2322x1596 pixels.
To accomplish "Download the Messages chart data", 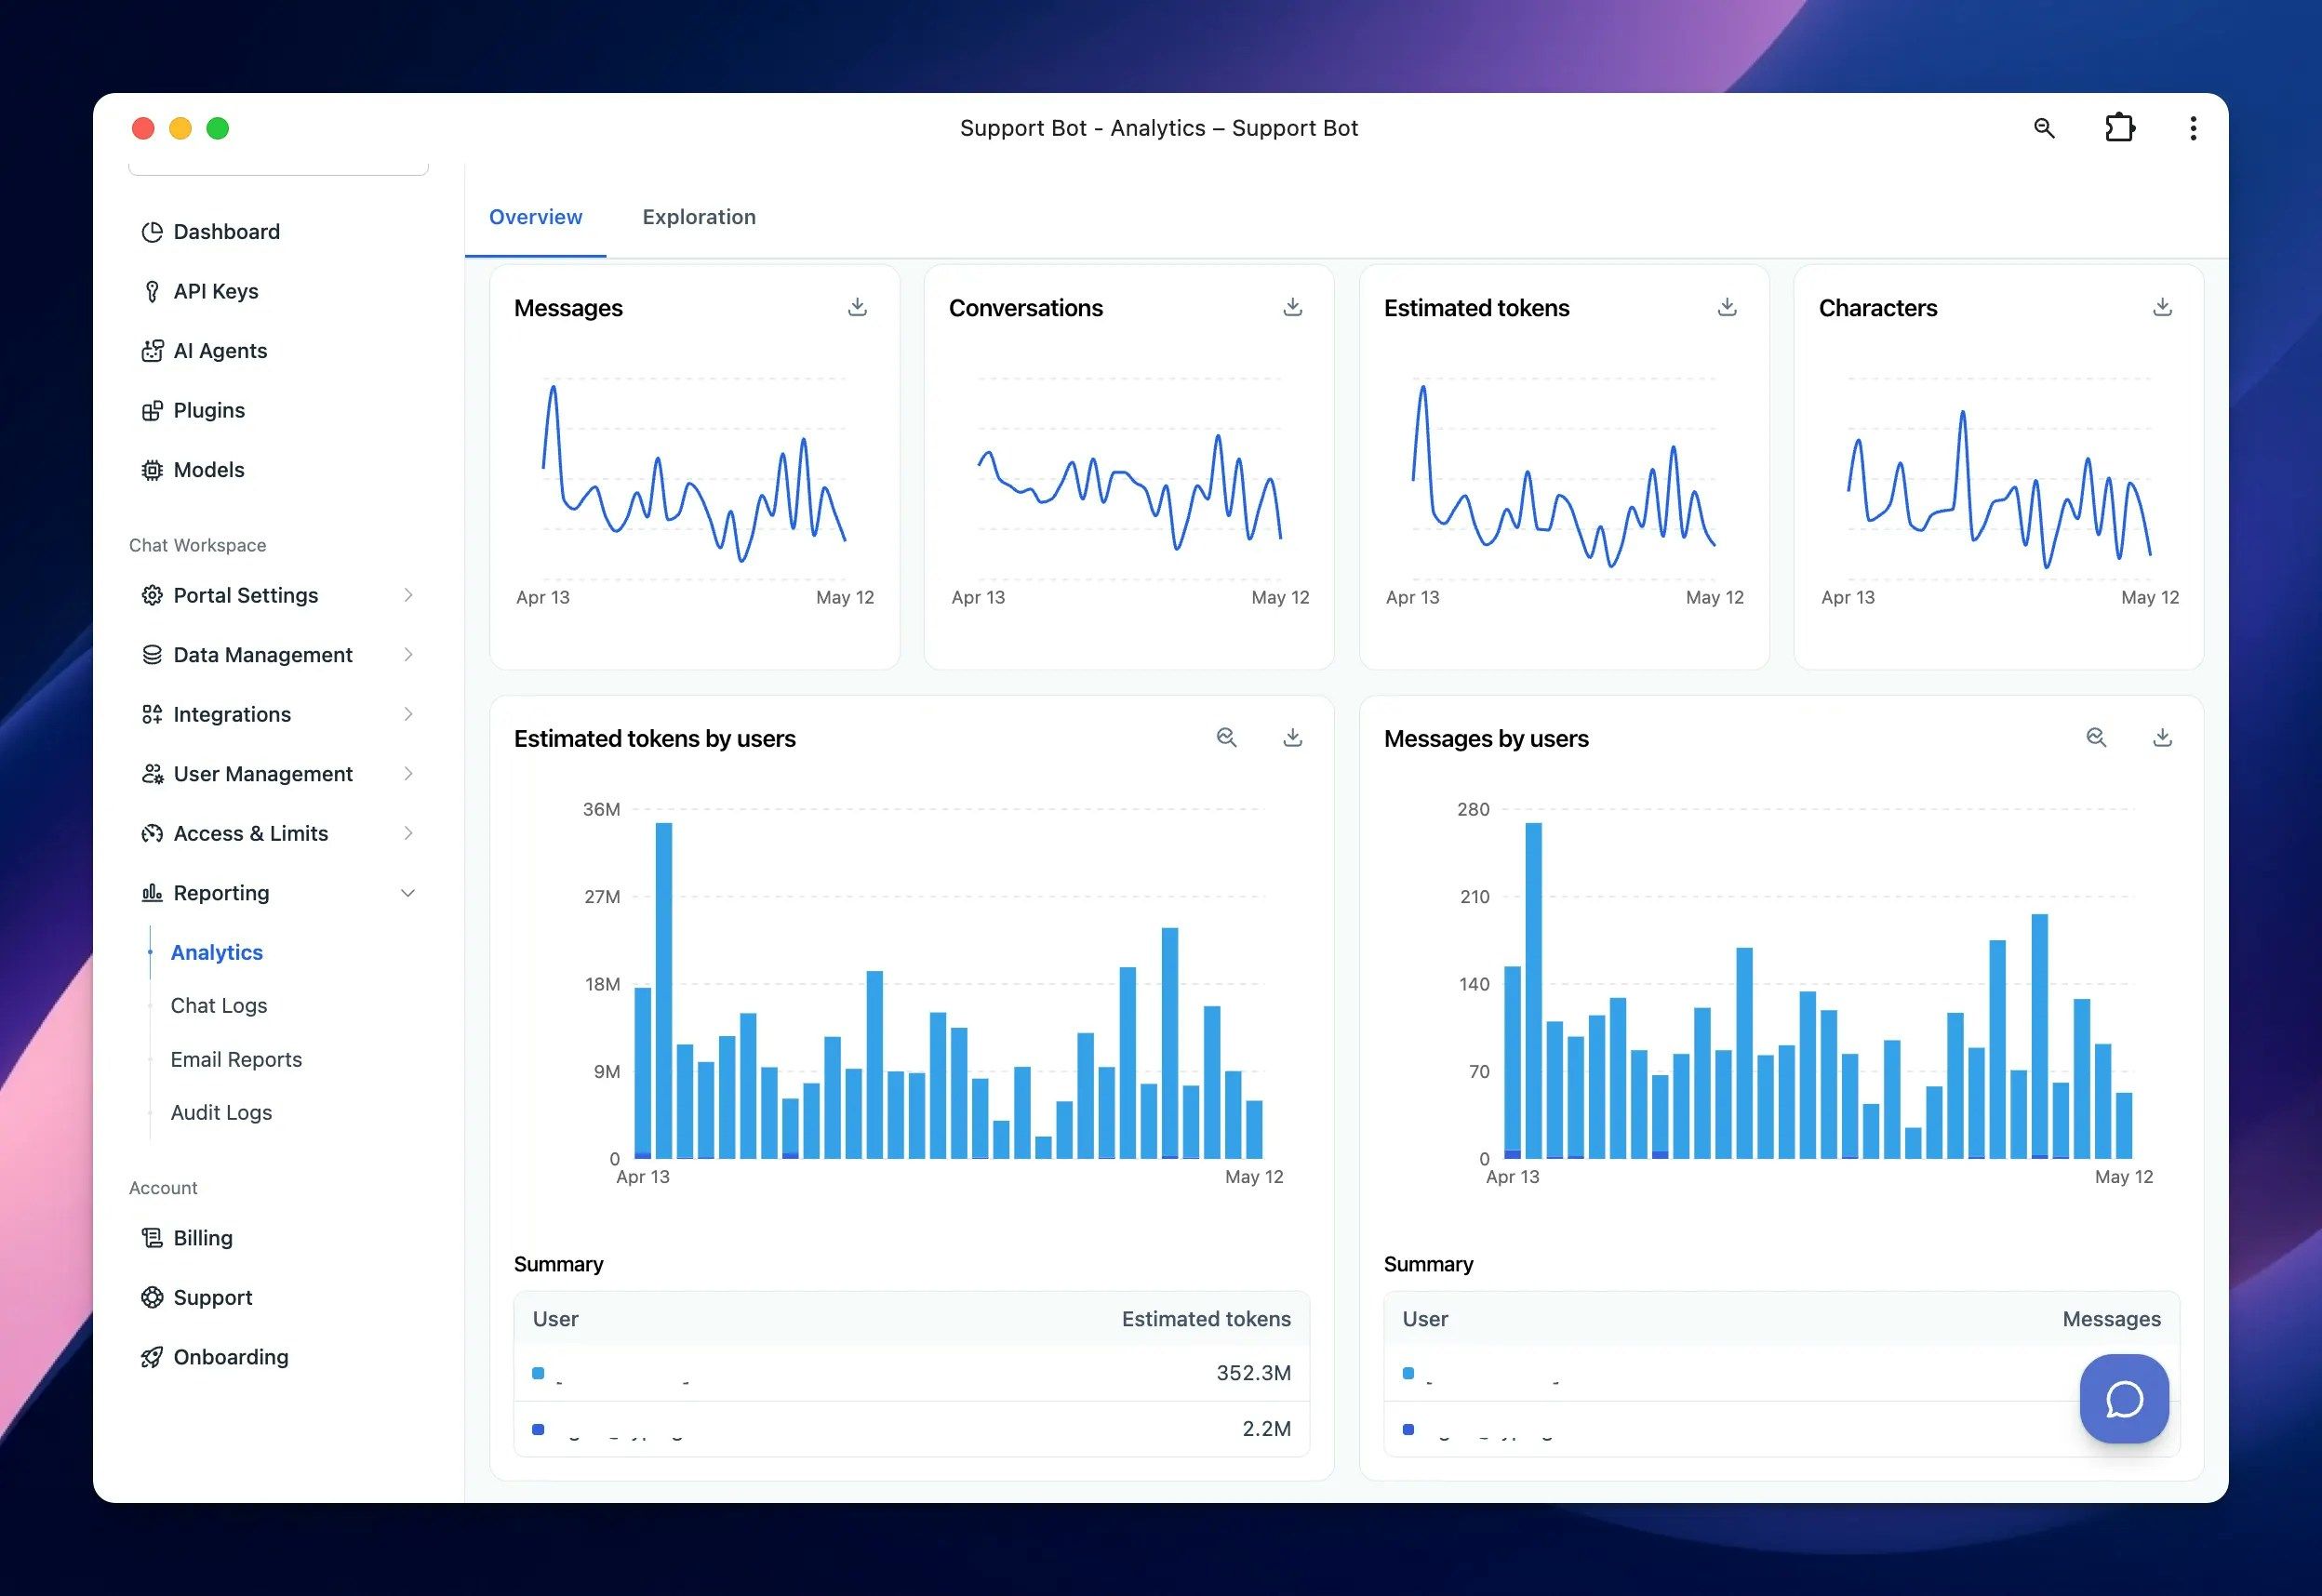I will tap(857, 307).
